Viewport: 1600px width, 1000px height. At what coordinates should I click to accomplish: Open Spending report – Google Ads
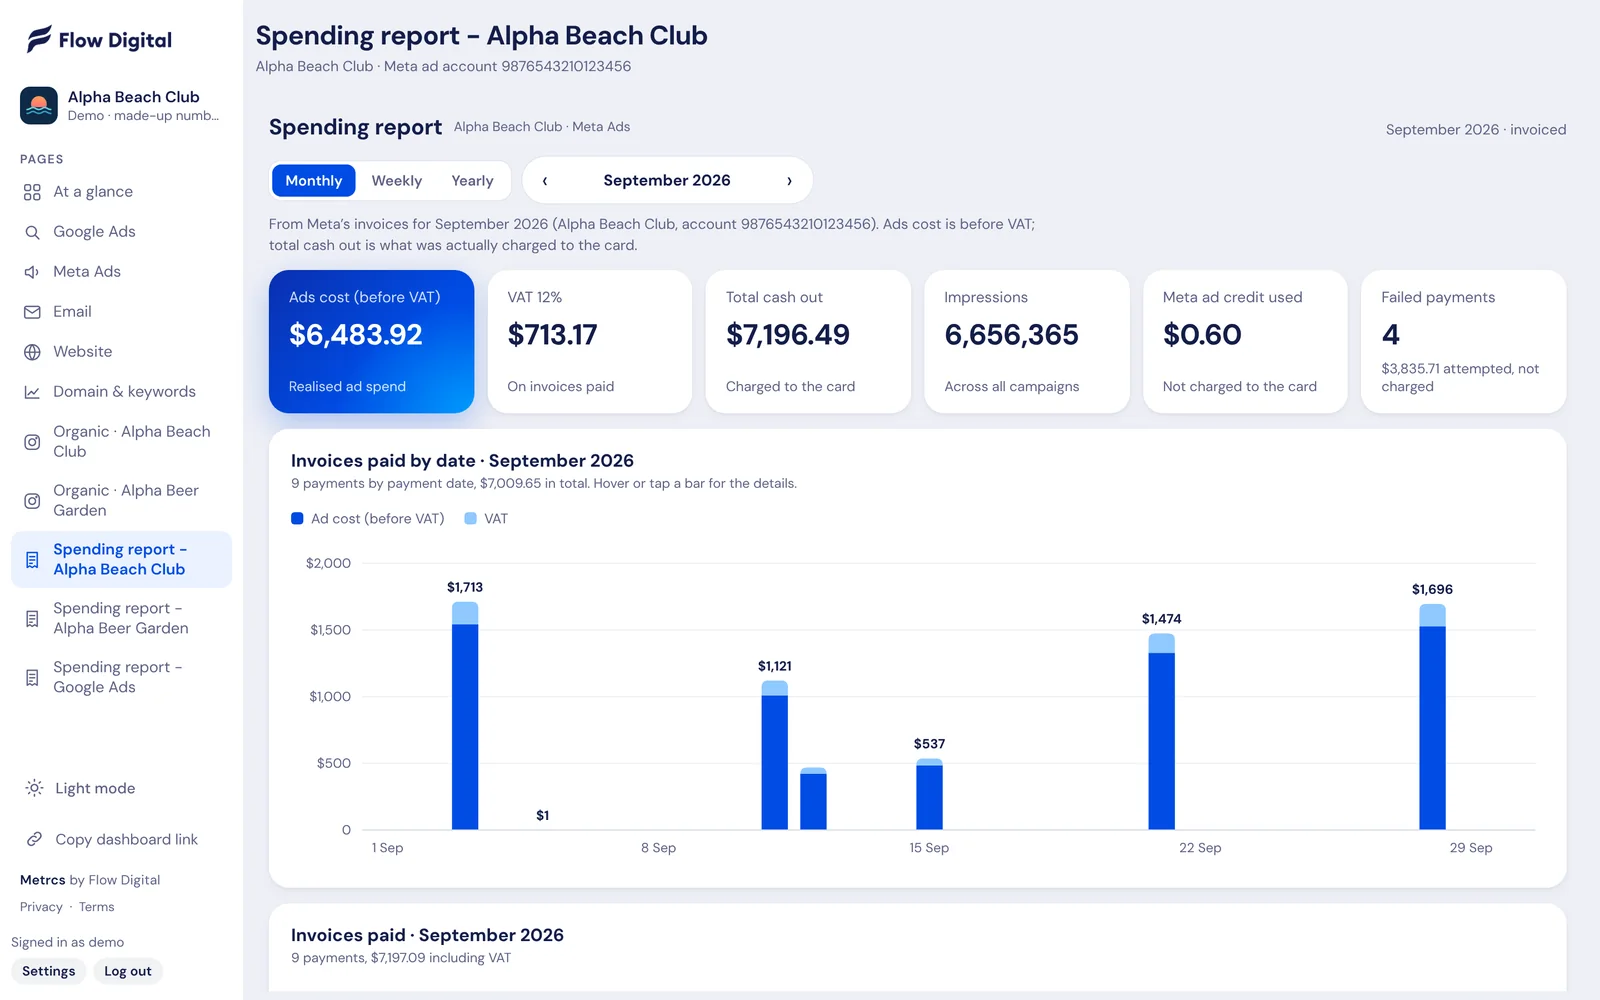[x=121, y=678]
